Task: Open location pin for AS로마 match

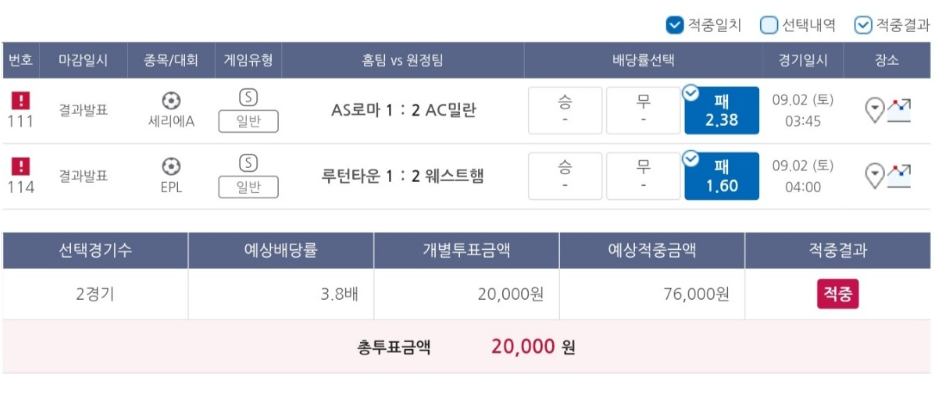Action: pyautogui.click(x=876, y=111)
